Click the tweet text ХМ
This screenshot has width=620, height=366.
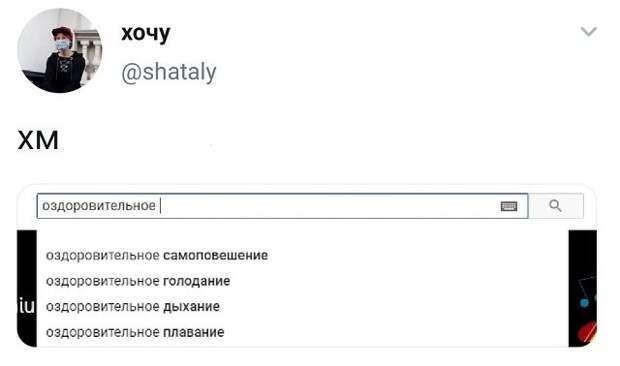click(x=38, y=140)
